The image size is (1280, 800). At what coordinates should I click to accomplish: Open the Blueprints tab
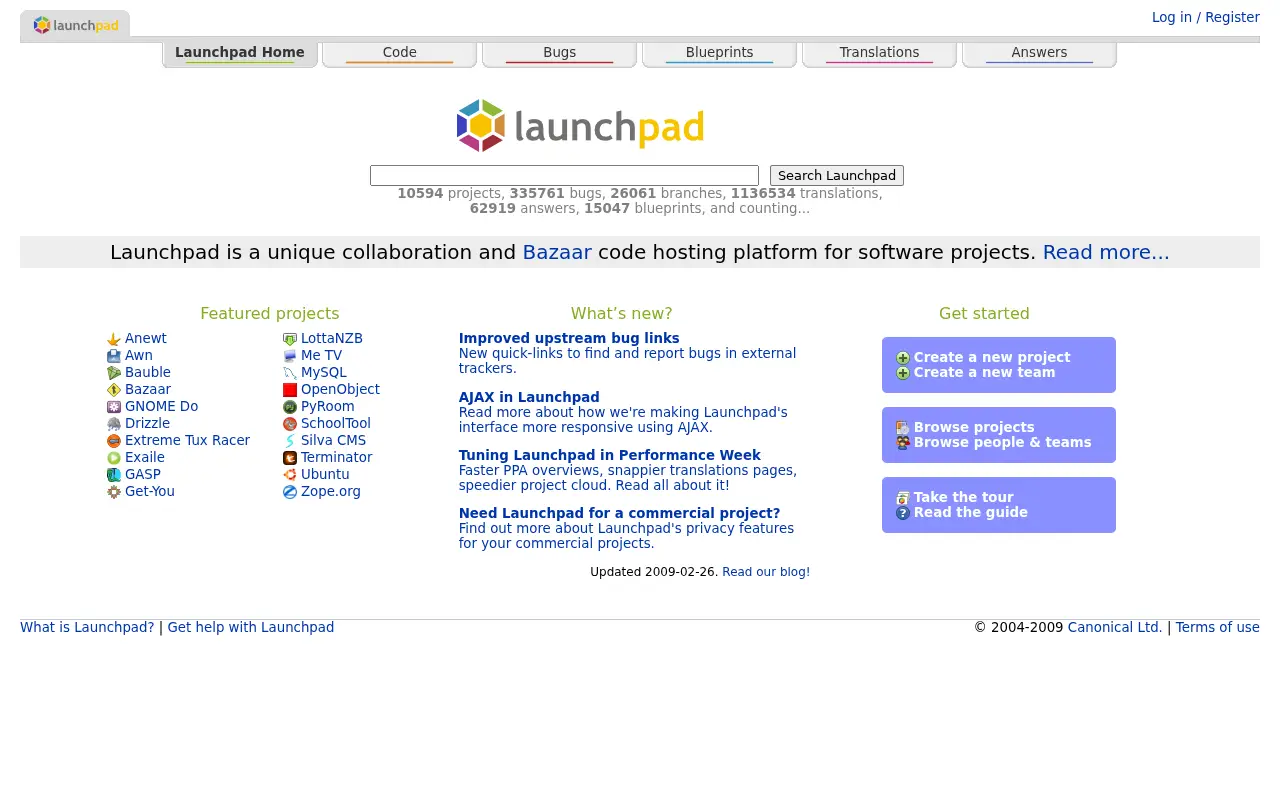click(720, 54)
